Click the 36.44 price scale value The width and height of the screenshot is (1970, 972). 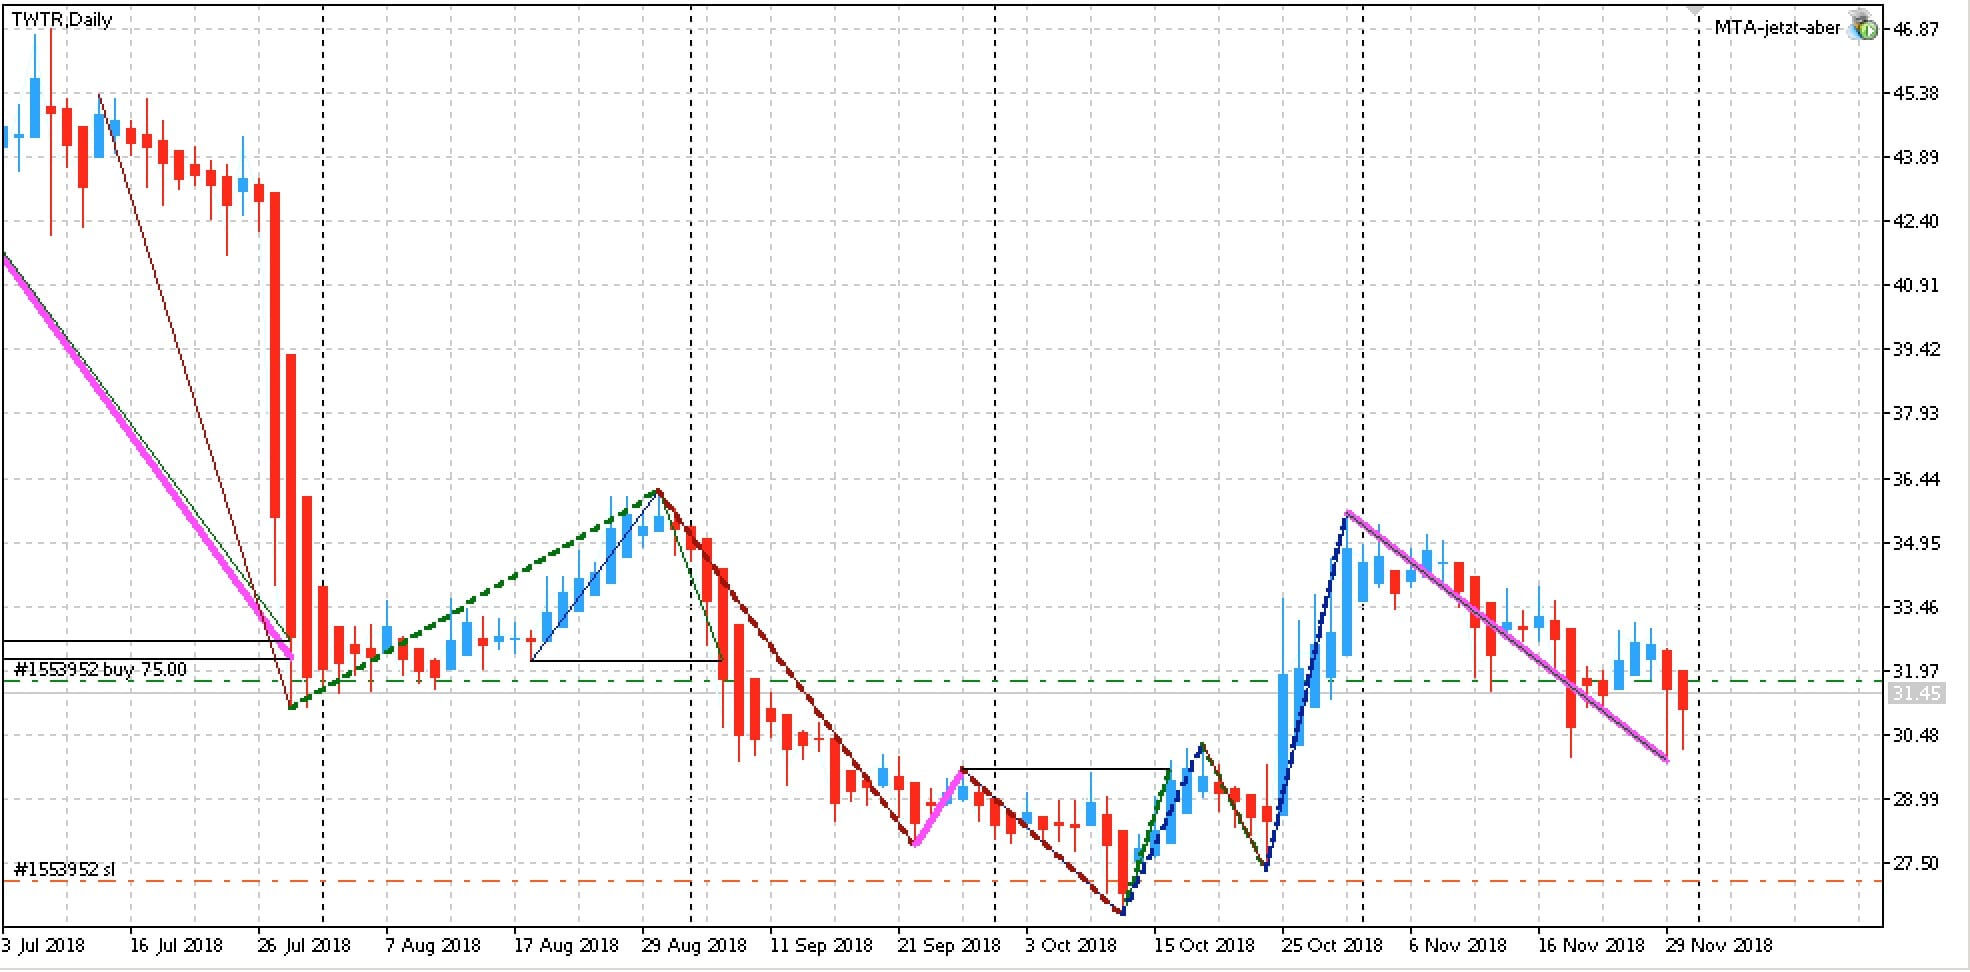pos(1916,479)
